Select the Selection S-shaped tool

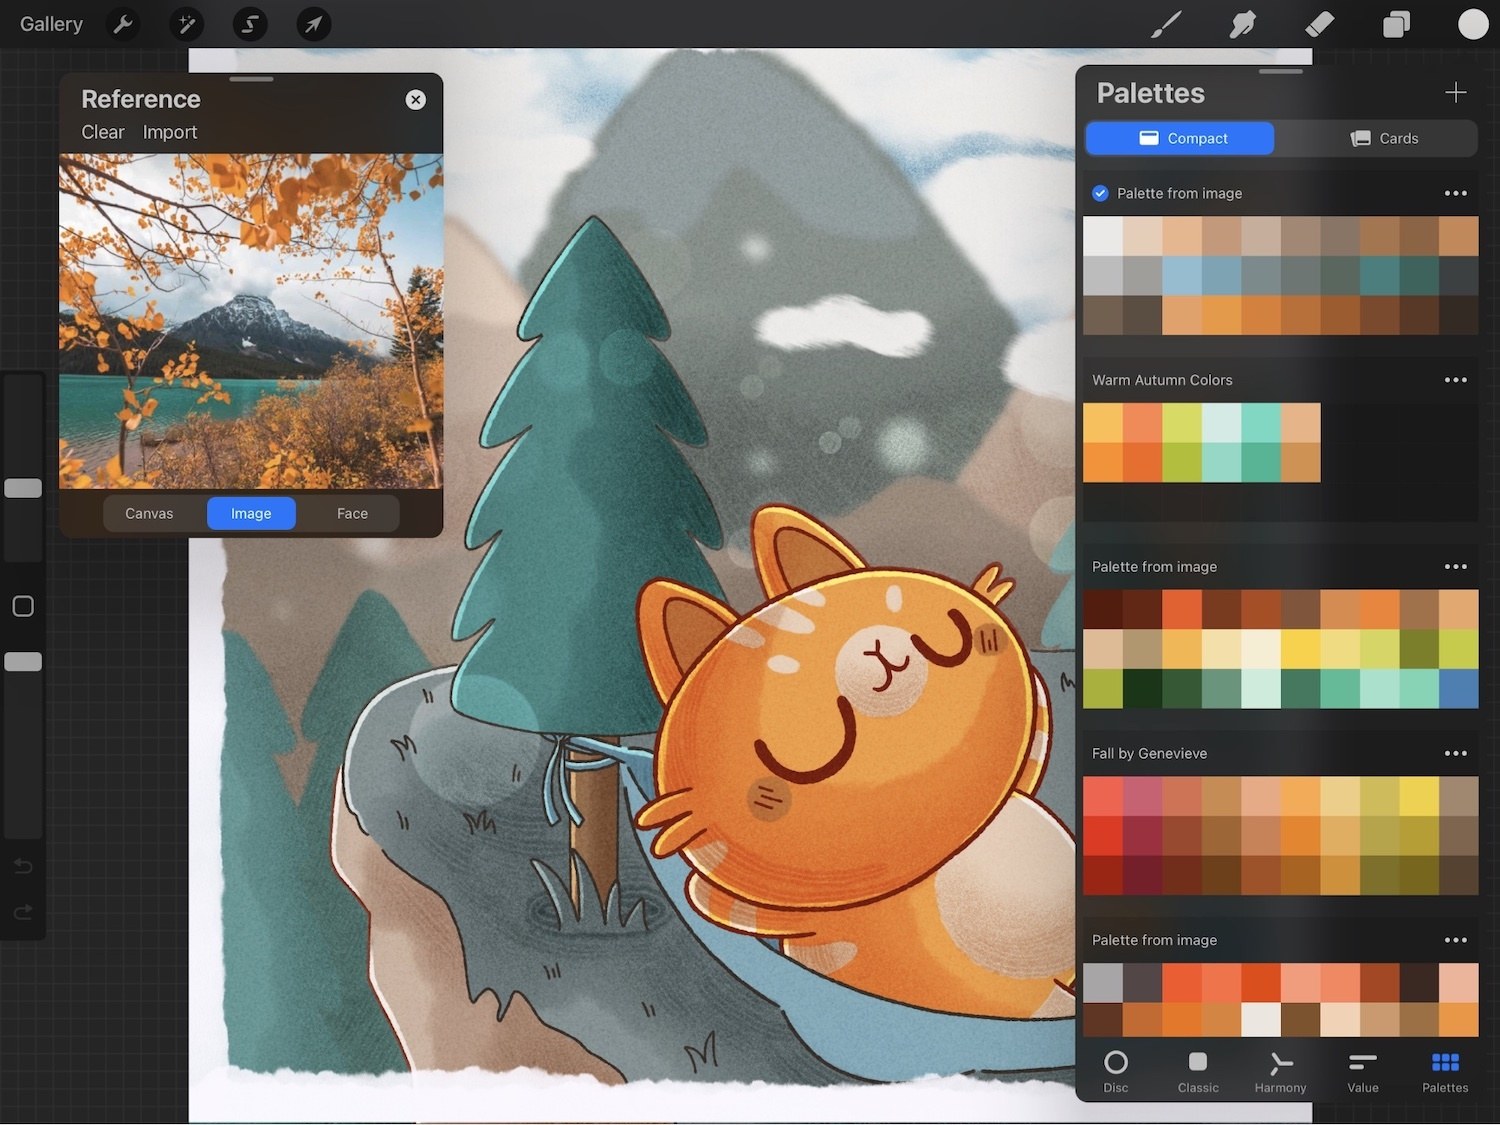[250, 24]
